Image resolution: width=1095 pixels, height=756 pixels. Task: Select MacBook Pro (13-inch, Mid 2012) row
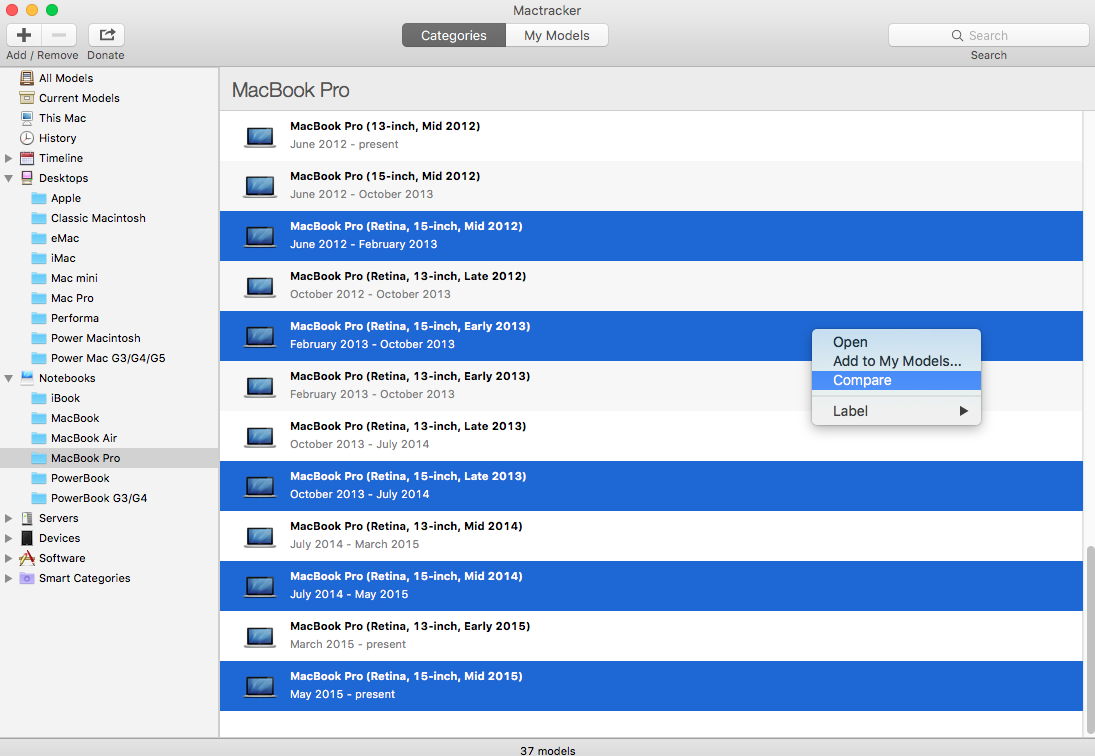click(x=651, y=135)
